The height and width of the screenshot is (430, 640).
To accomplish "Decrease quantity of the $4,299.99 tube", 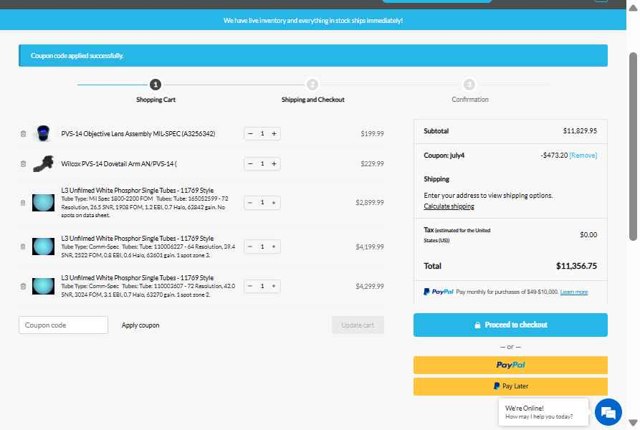I will tap(251, 286).
